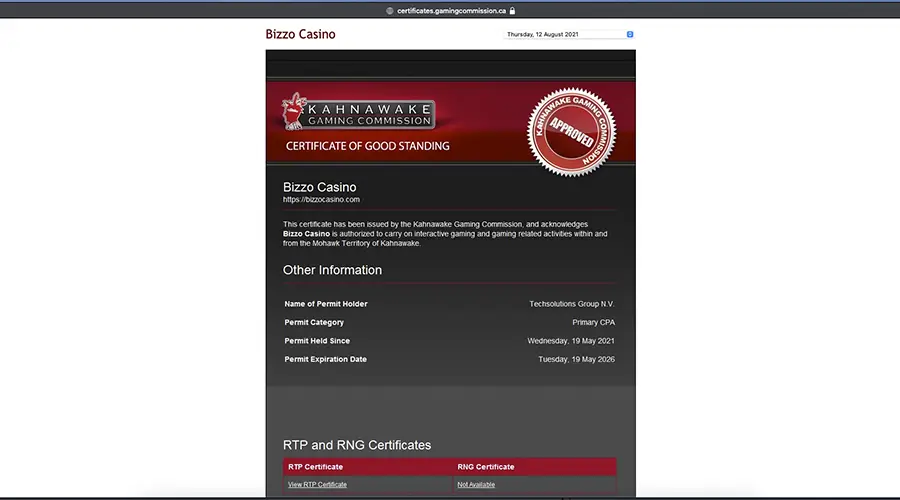Open the View RTP Certificate link
Screen dimensions: 900x500
pyautogui.click(x=317, y=485)
